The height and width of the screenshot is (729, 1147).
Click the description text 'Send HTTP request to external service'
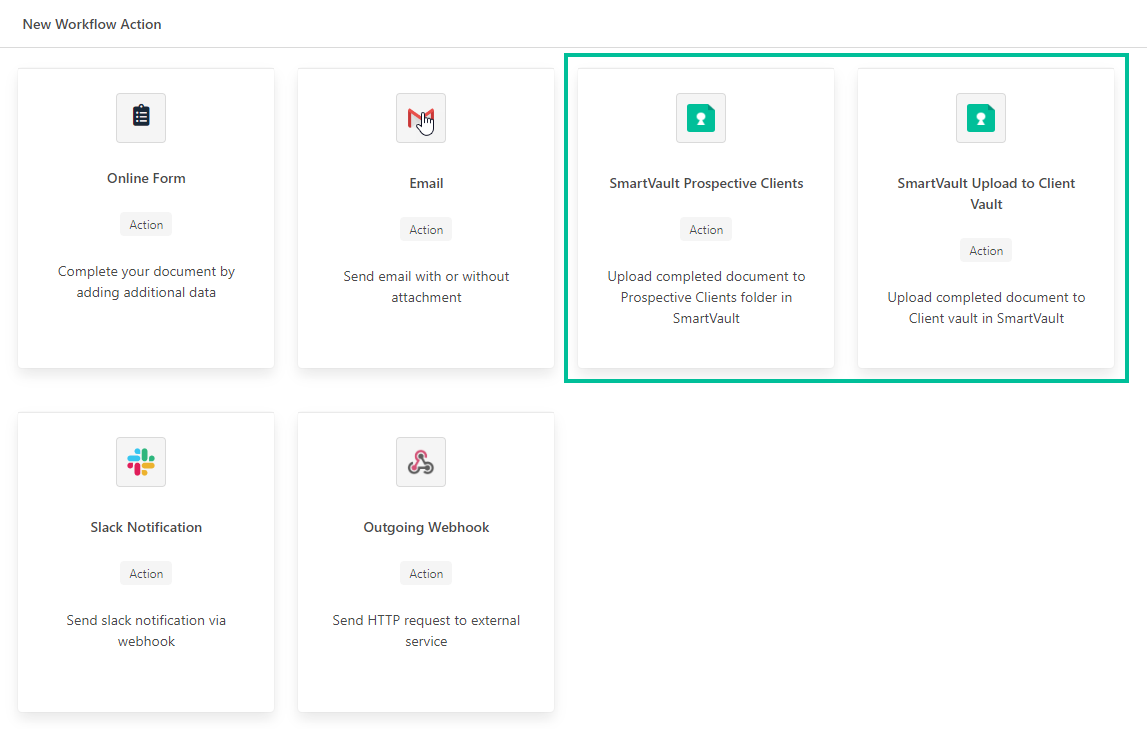click(426, 630)
